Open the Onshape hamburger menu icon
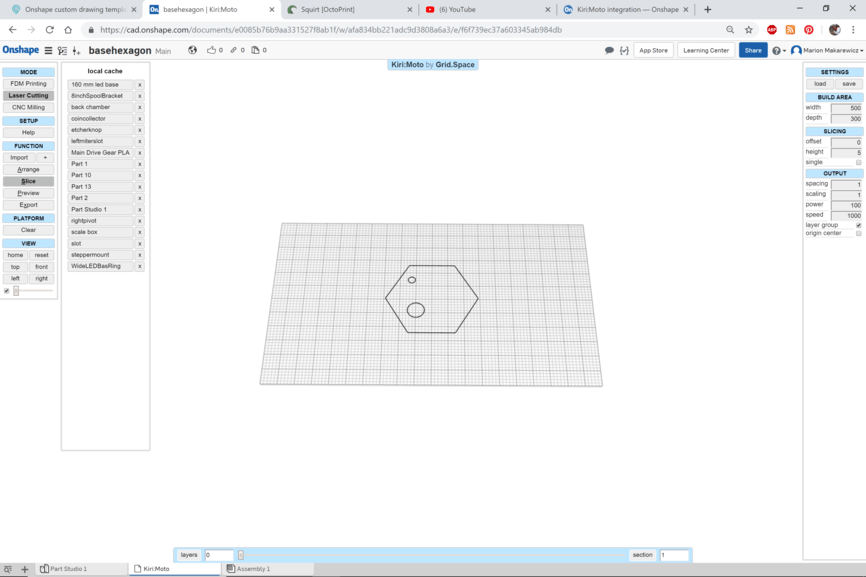This screenshot has height=577, width=866. (47, 50)
